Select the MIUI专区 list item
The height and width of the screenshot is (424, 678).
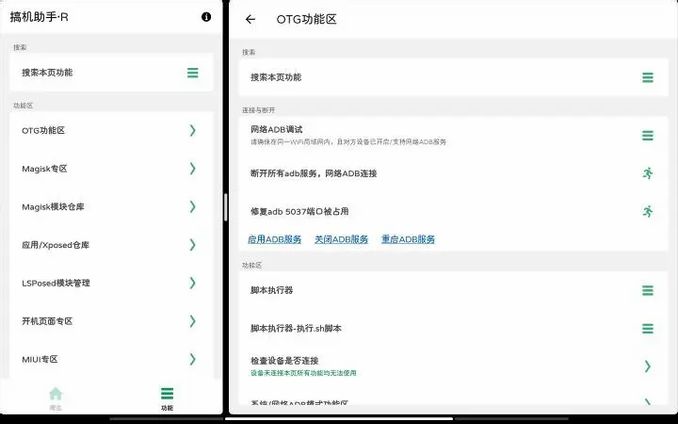pos(110,359)
